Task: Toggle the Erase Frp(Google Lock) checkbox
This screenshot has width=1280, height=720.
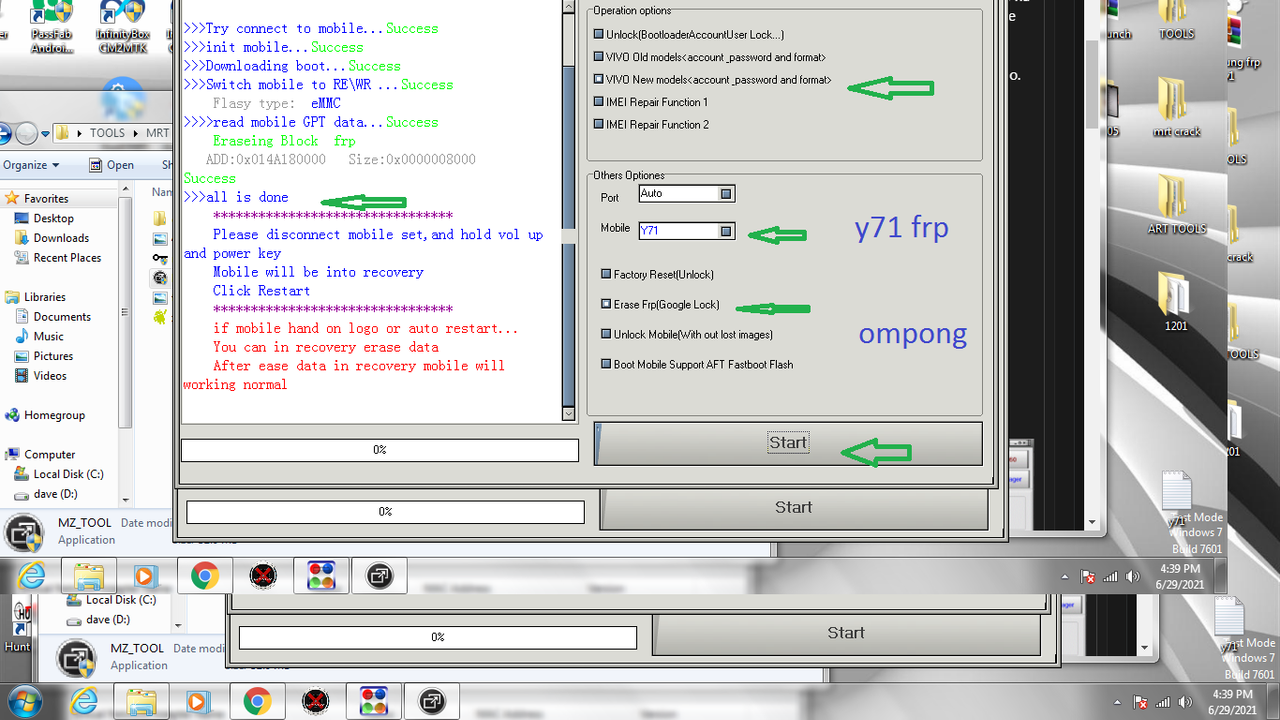Action: coord(606,304)
